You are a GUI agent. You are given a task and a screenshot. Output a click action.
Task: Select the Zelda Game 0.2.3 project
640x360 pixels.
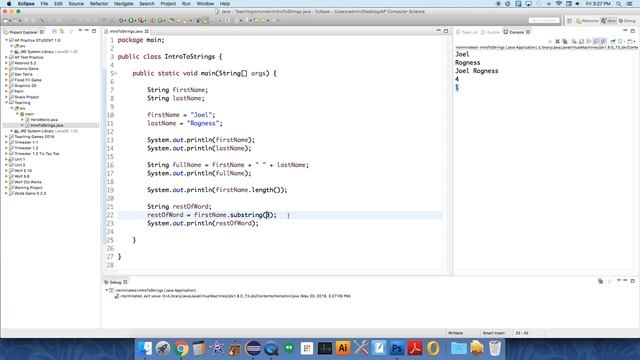click(30, 193)
